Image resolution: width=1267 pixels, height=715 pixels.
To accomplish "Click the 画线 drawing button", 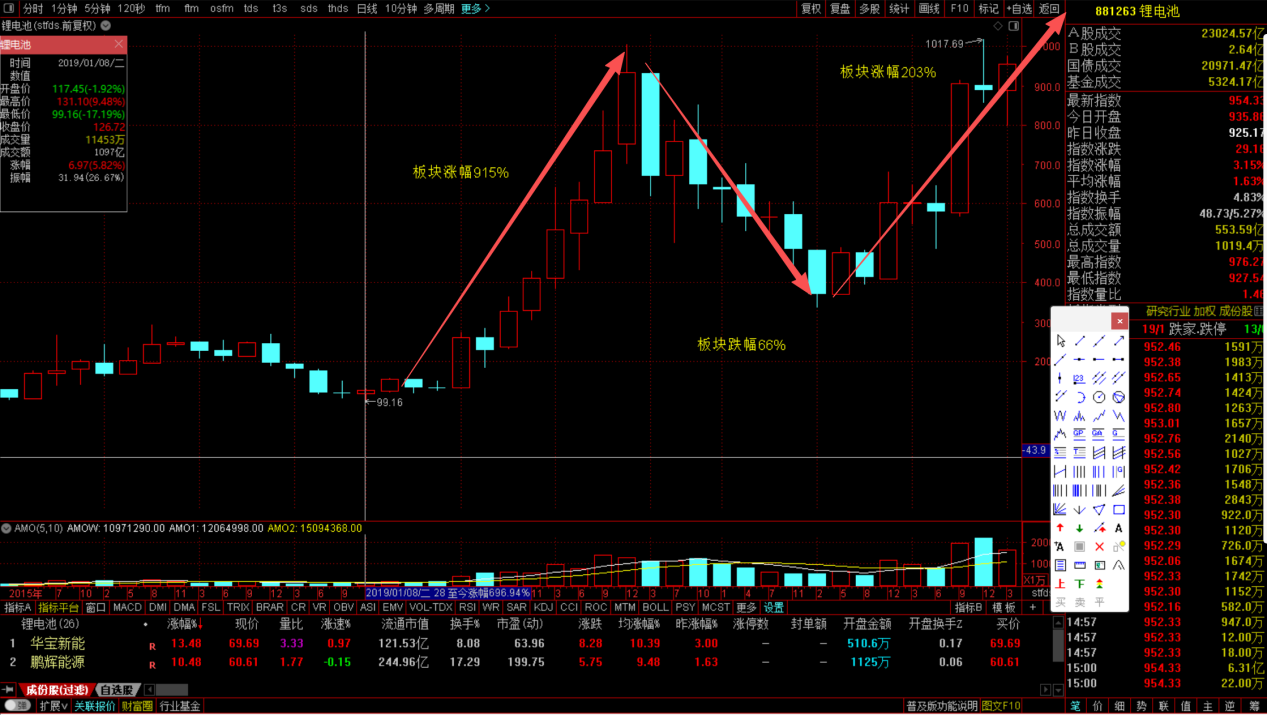I will pyautogui.click(x=929, y=8).
